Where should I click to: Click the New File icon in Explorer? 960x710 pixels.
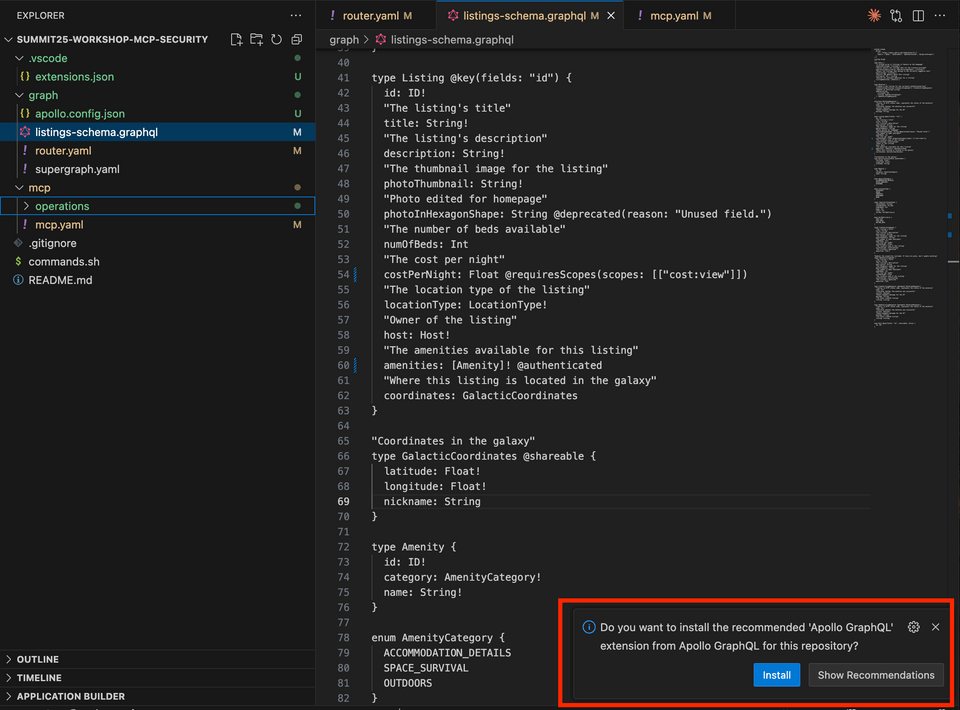coord(236,39)
